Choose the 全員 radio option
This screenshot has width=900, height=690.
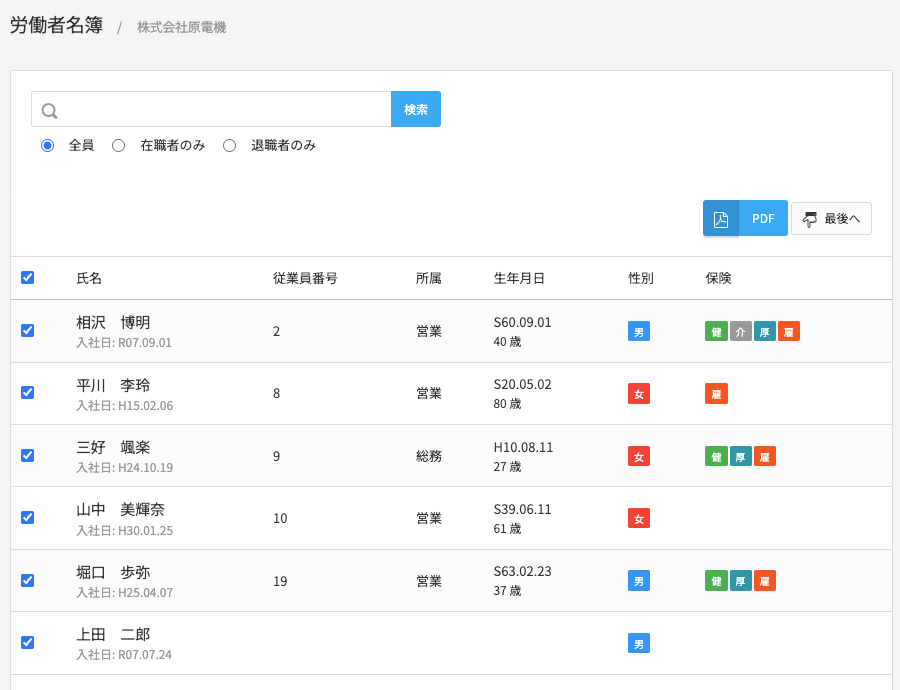pos(48,146)
